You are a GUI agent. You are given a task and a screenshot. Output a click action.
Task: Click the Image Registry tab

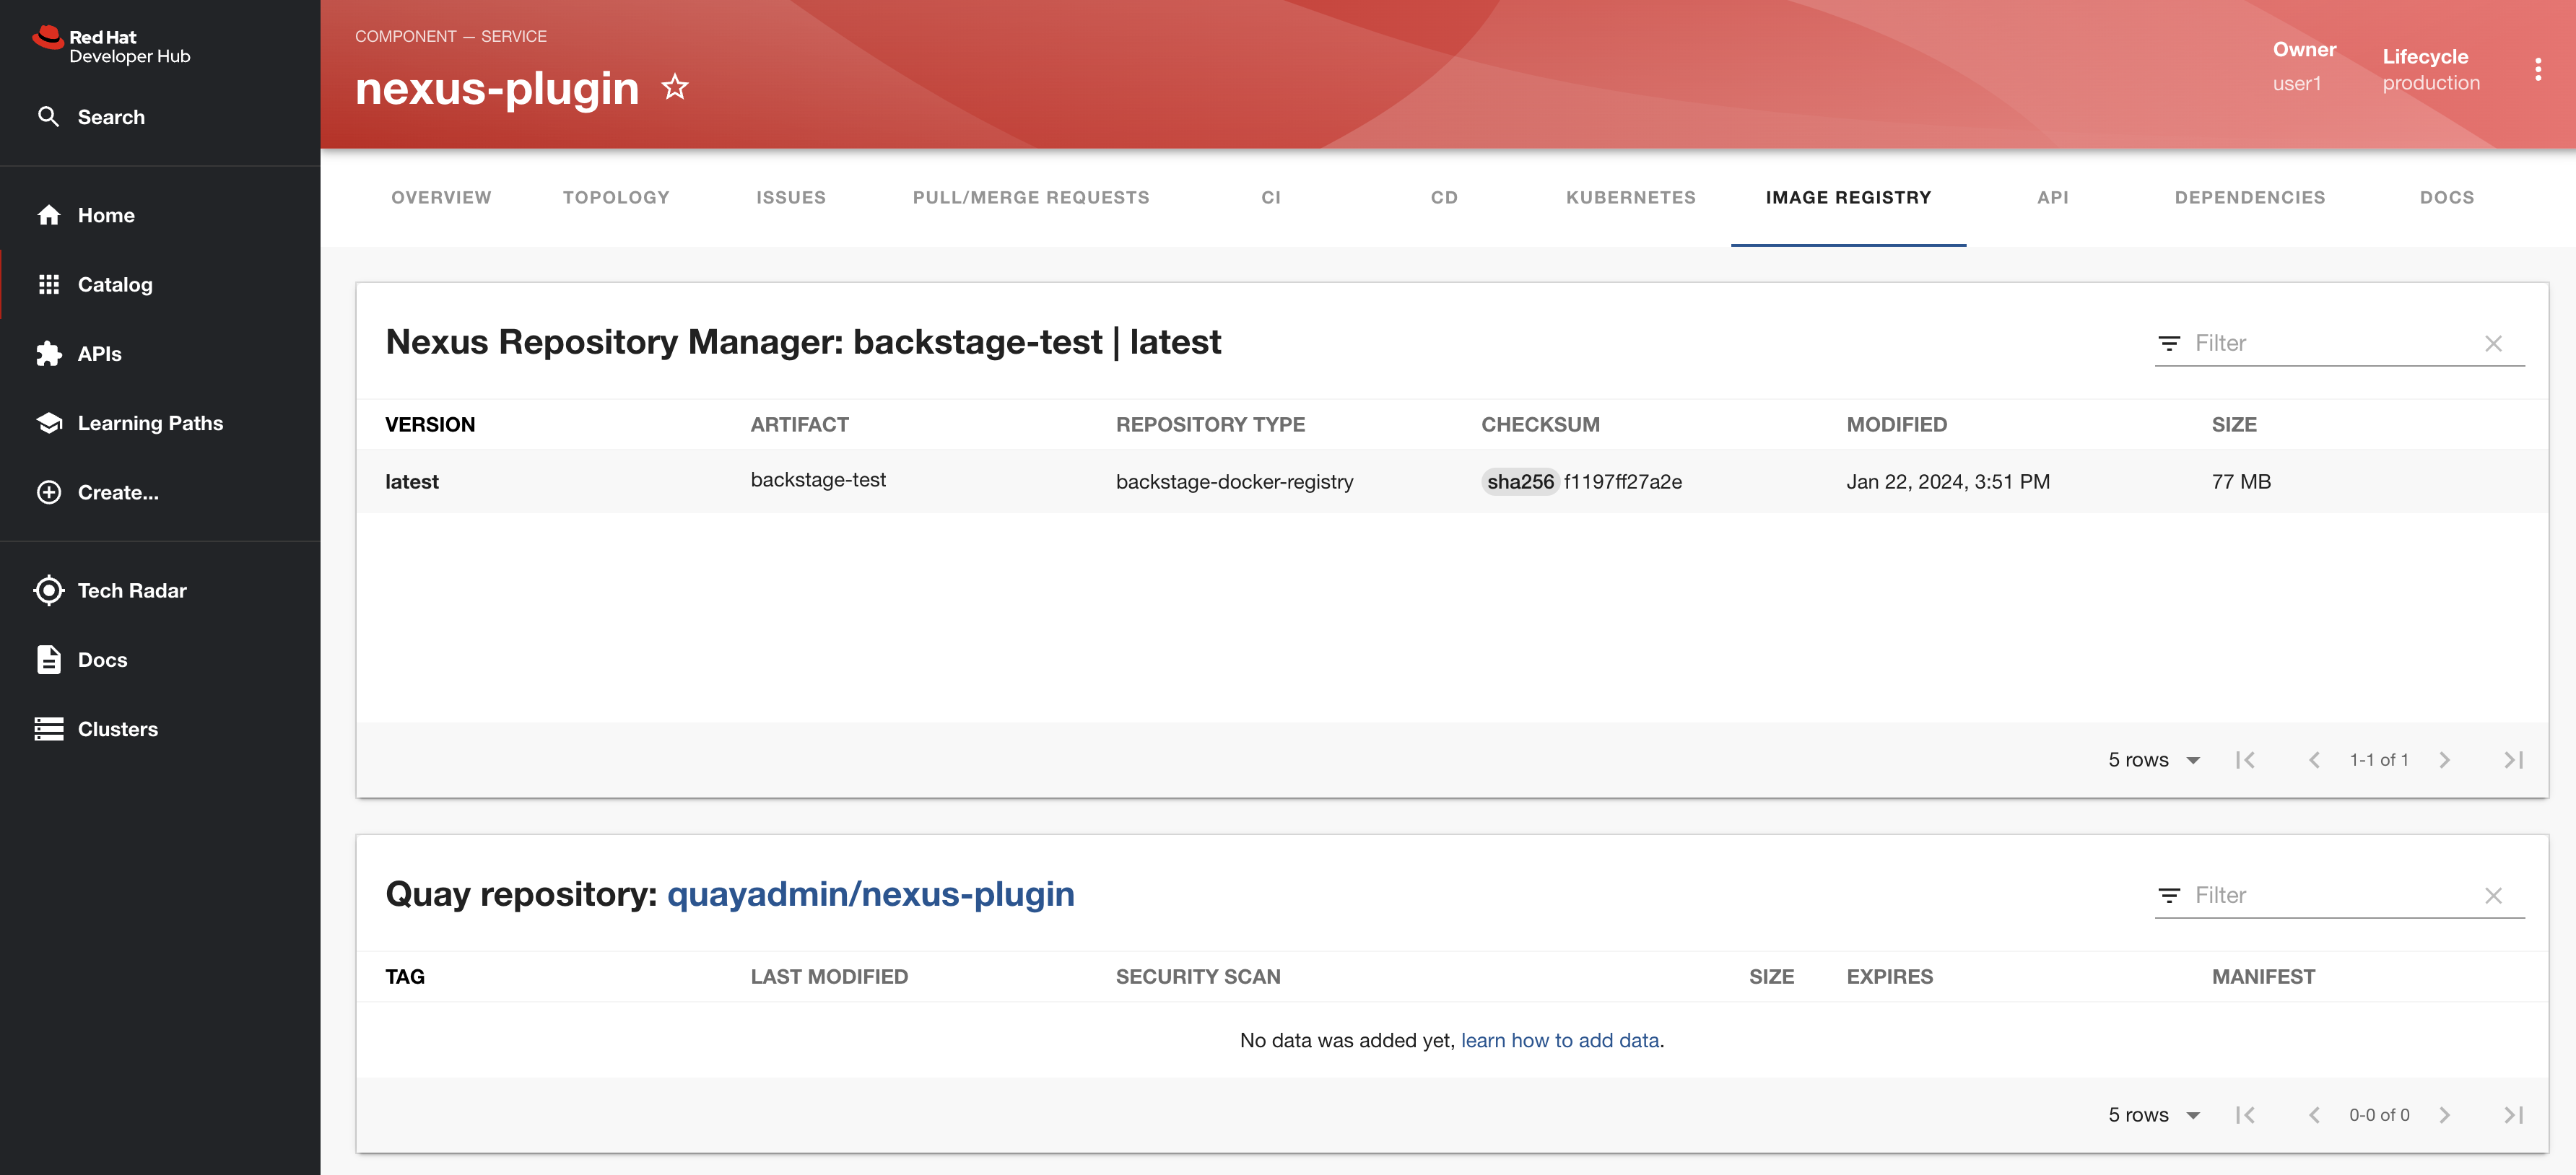1850,196
